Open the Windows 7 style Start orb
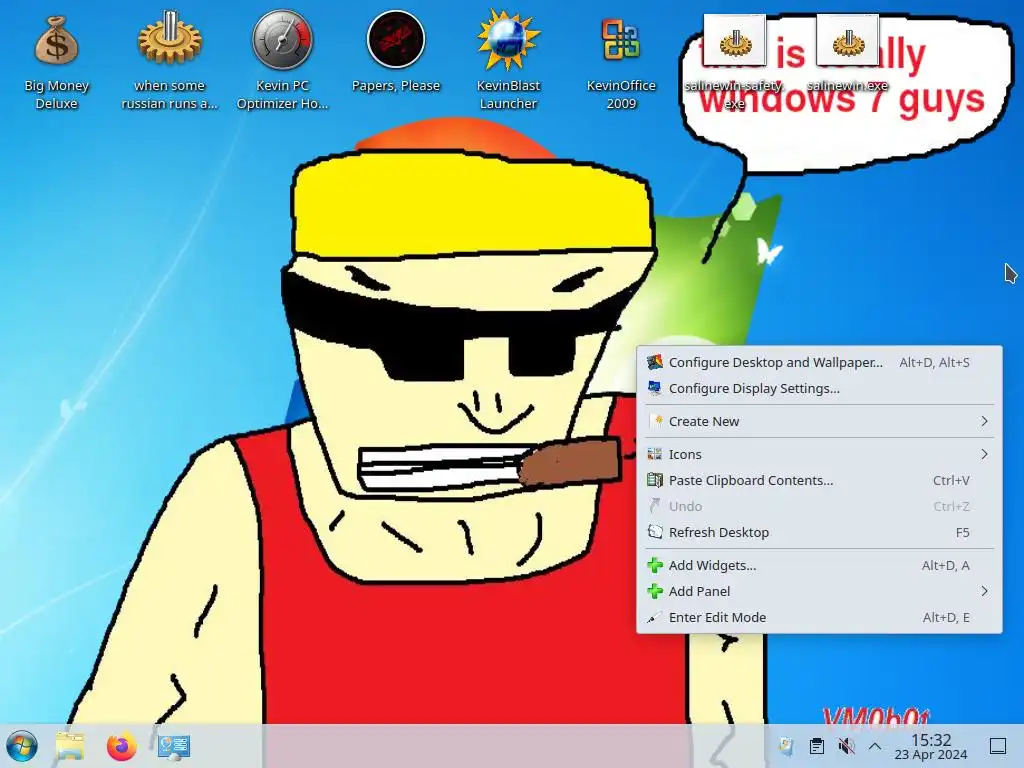The height and width of the screenshot is (768, 1024). [22, 746]
